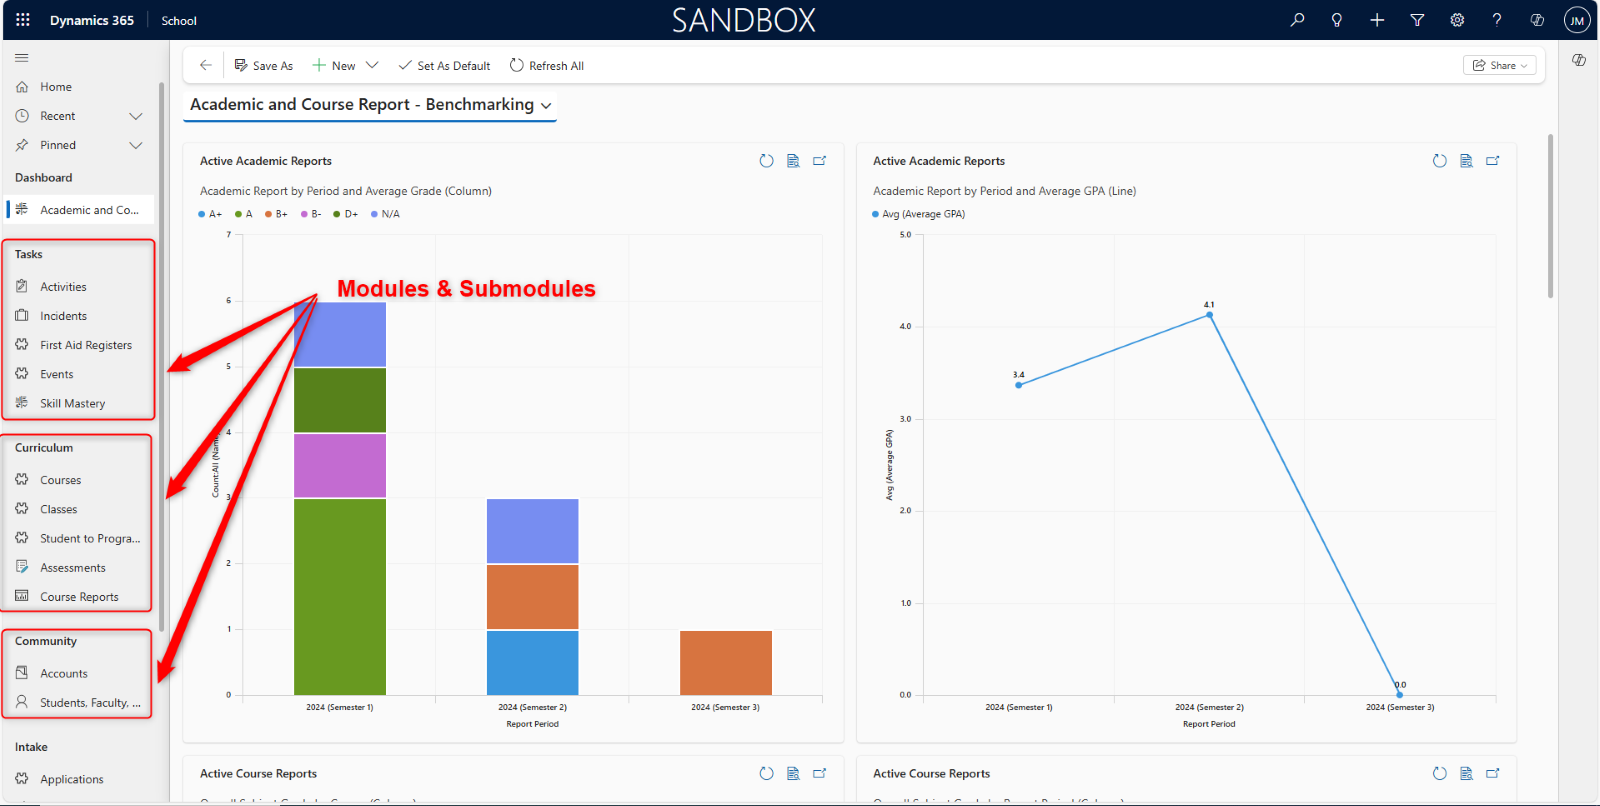Toggle the A+ legend item in column chart

[210, 214]
